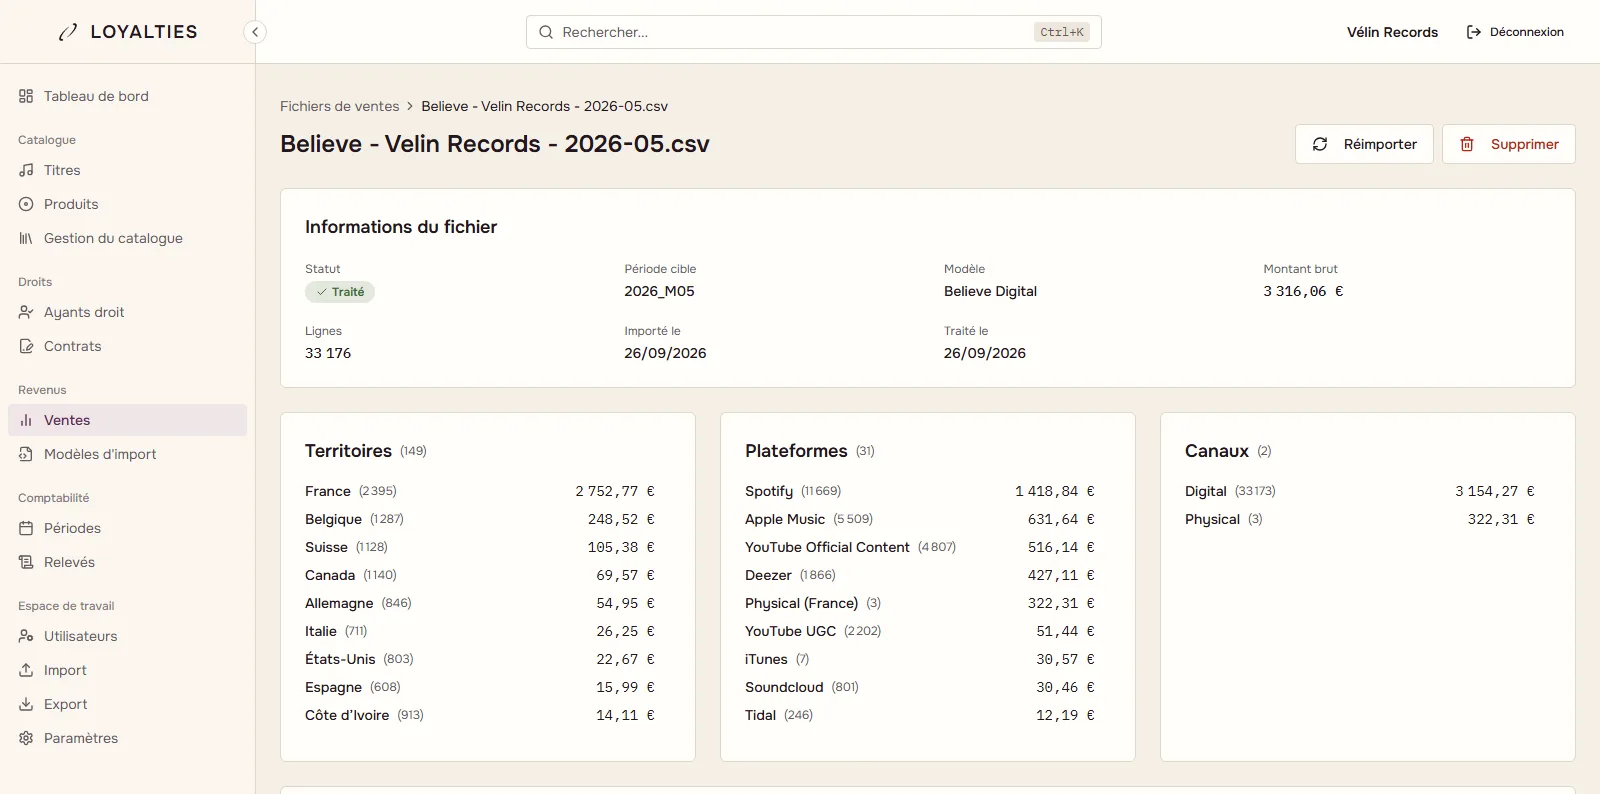
Task: Click the Supprimer button label
Action: pos(1524,144)
